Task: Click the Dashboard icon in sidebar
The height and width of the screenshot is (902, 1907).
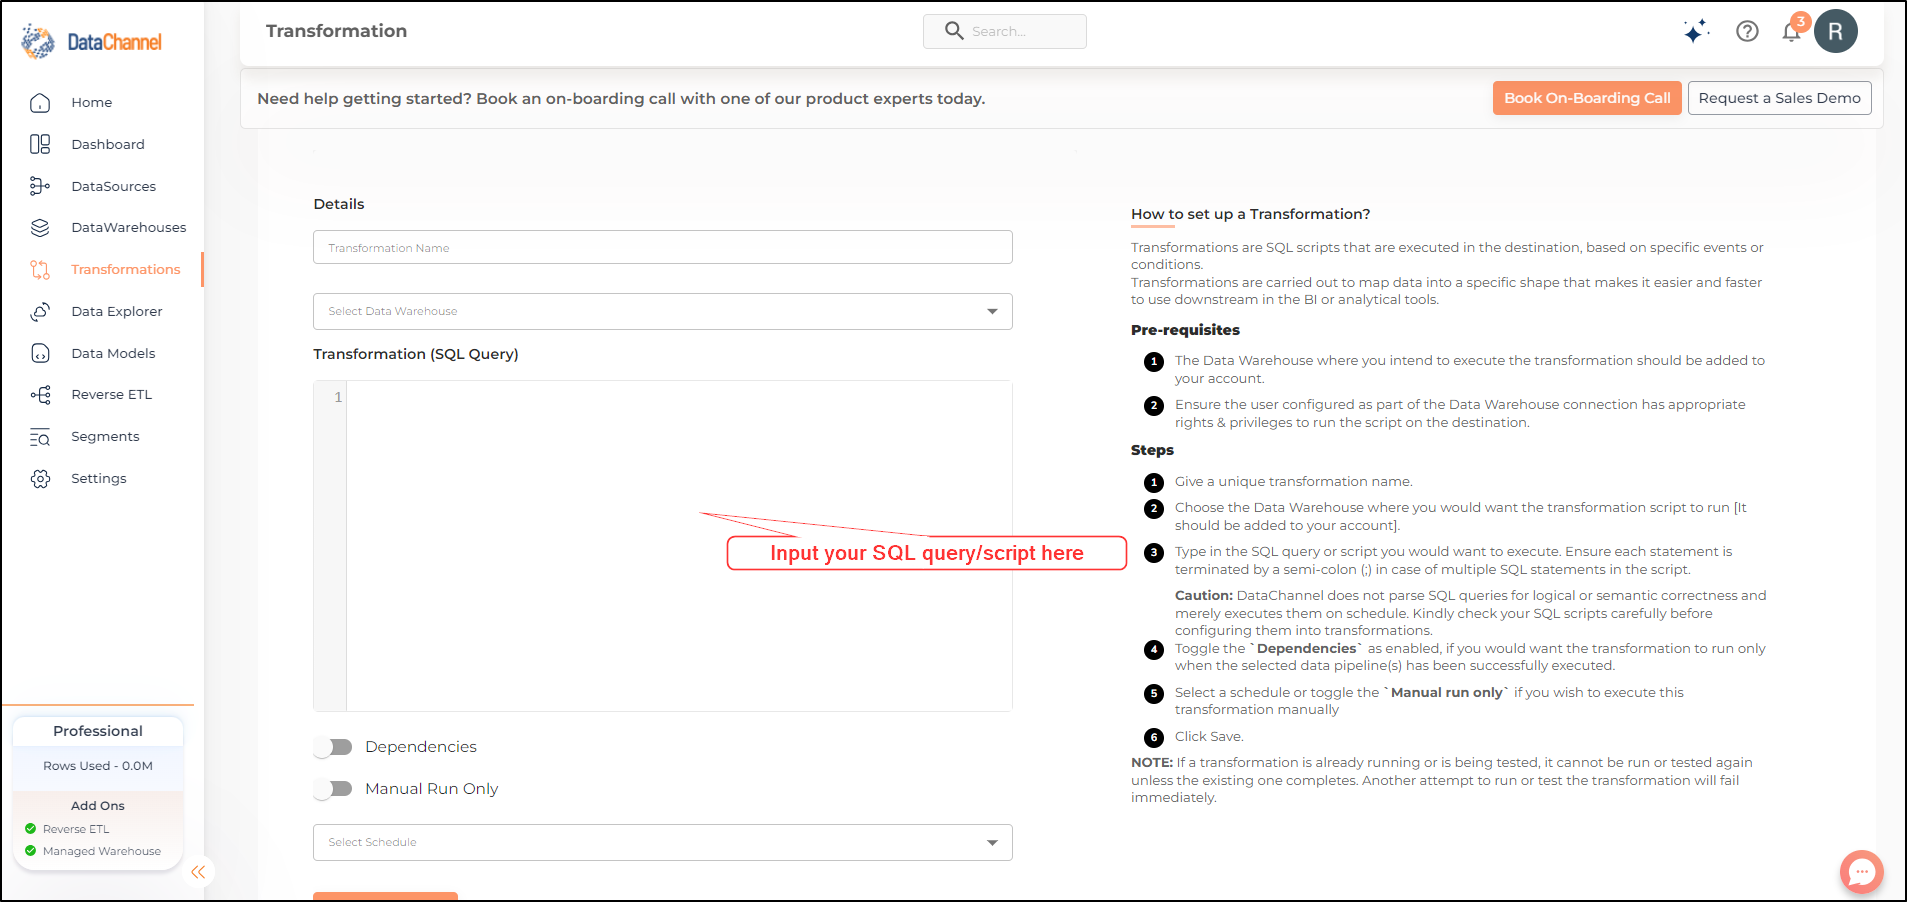Action: (x=40, y=145)
